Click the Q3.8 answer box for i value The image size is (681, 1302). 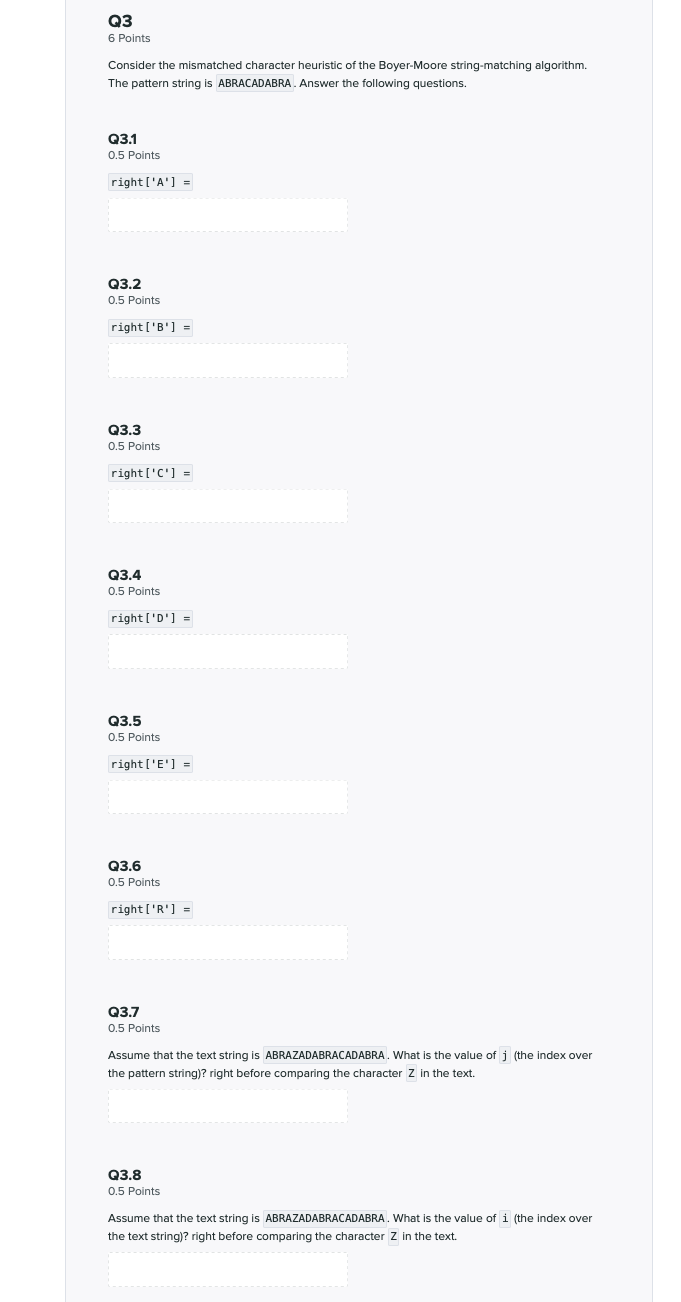point(228,1269)
